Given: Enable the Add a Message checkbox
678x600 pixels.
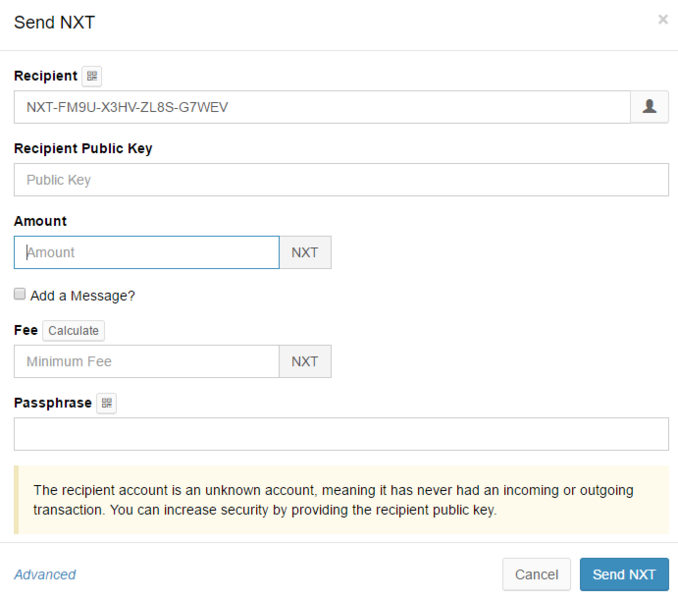Looking at the screenshot, I should pos(20,295).
